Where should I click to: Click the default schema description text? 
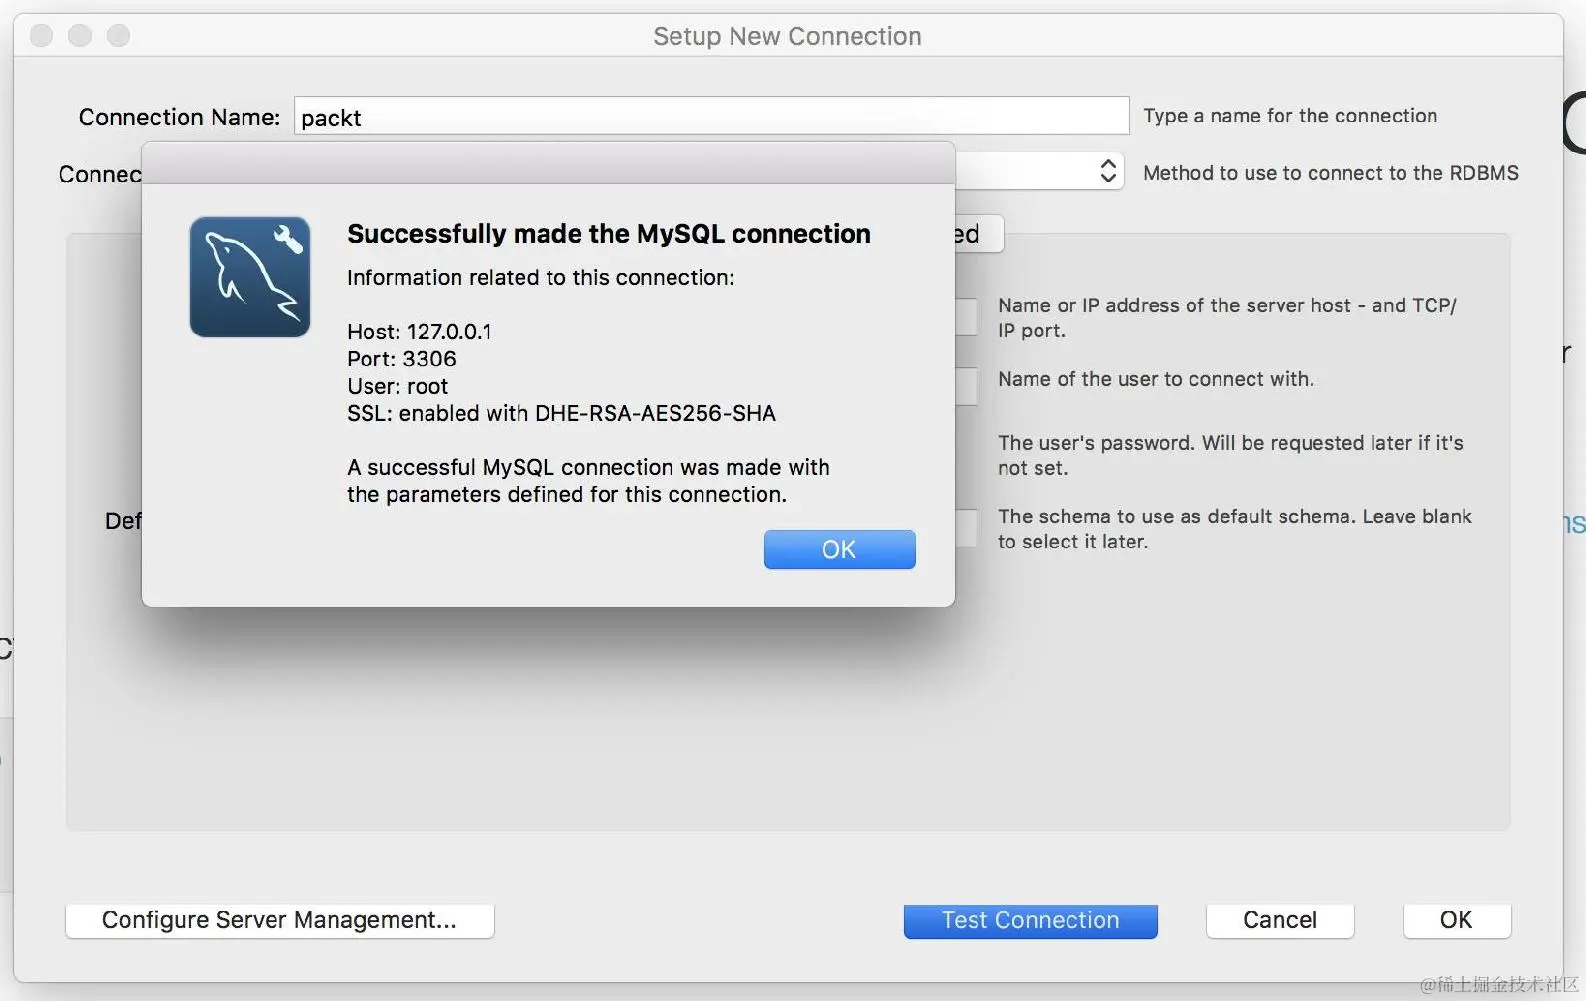coord(1235,529)
